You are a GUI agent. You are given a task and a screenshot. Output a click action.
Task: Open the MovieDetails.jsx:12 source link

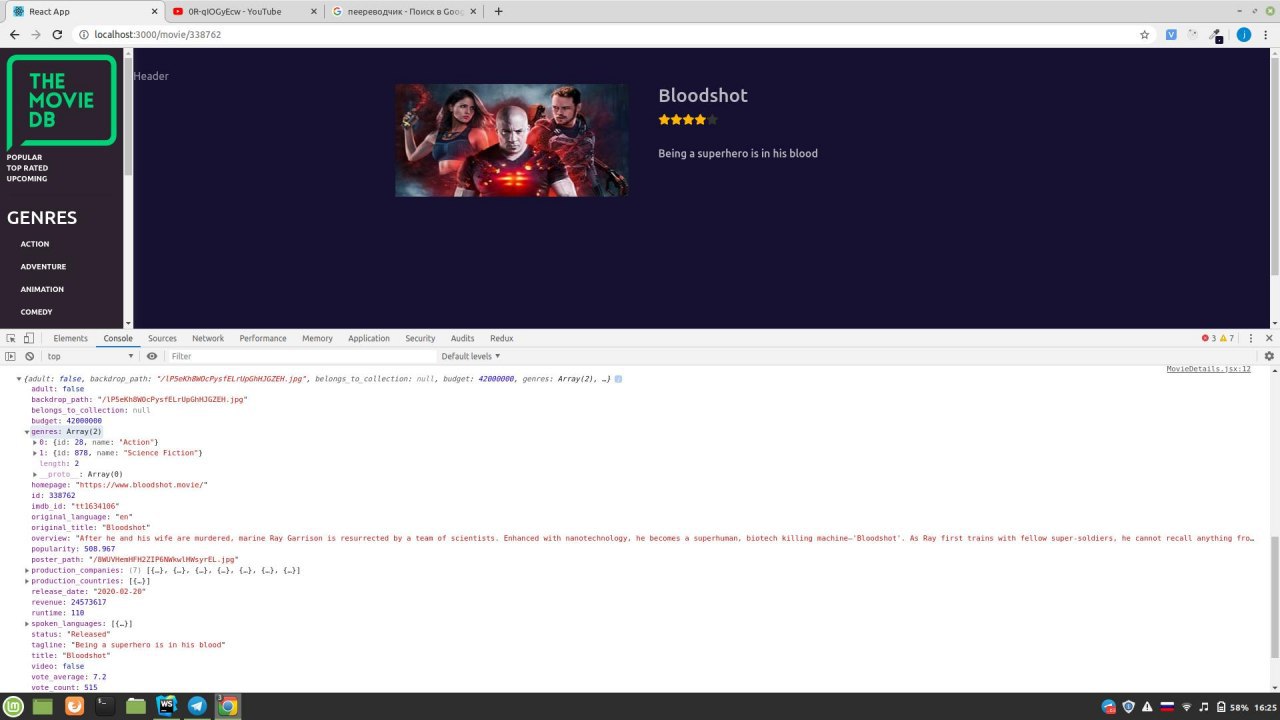click(x=1209, y=369)
